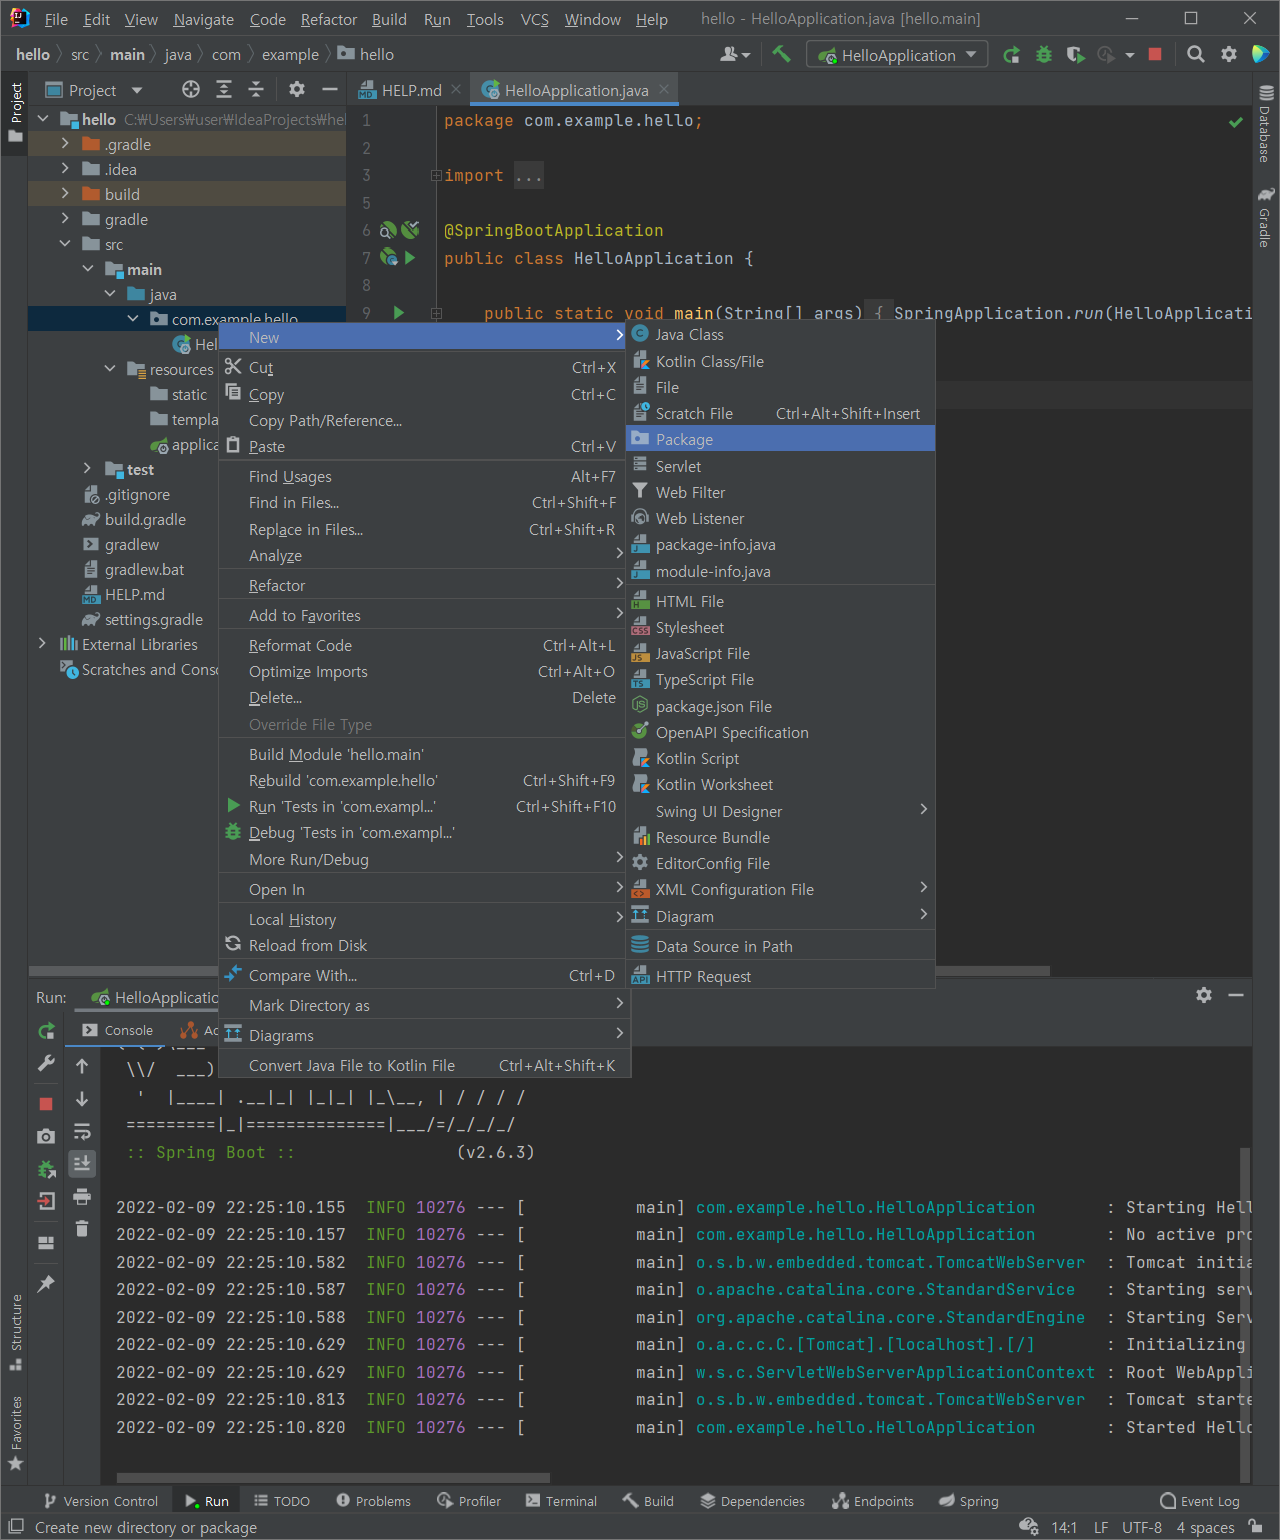Click Down the Stack Trace arrow
Viewport: 1280px width, 1540px height.
pos(82,1099)
